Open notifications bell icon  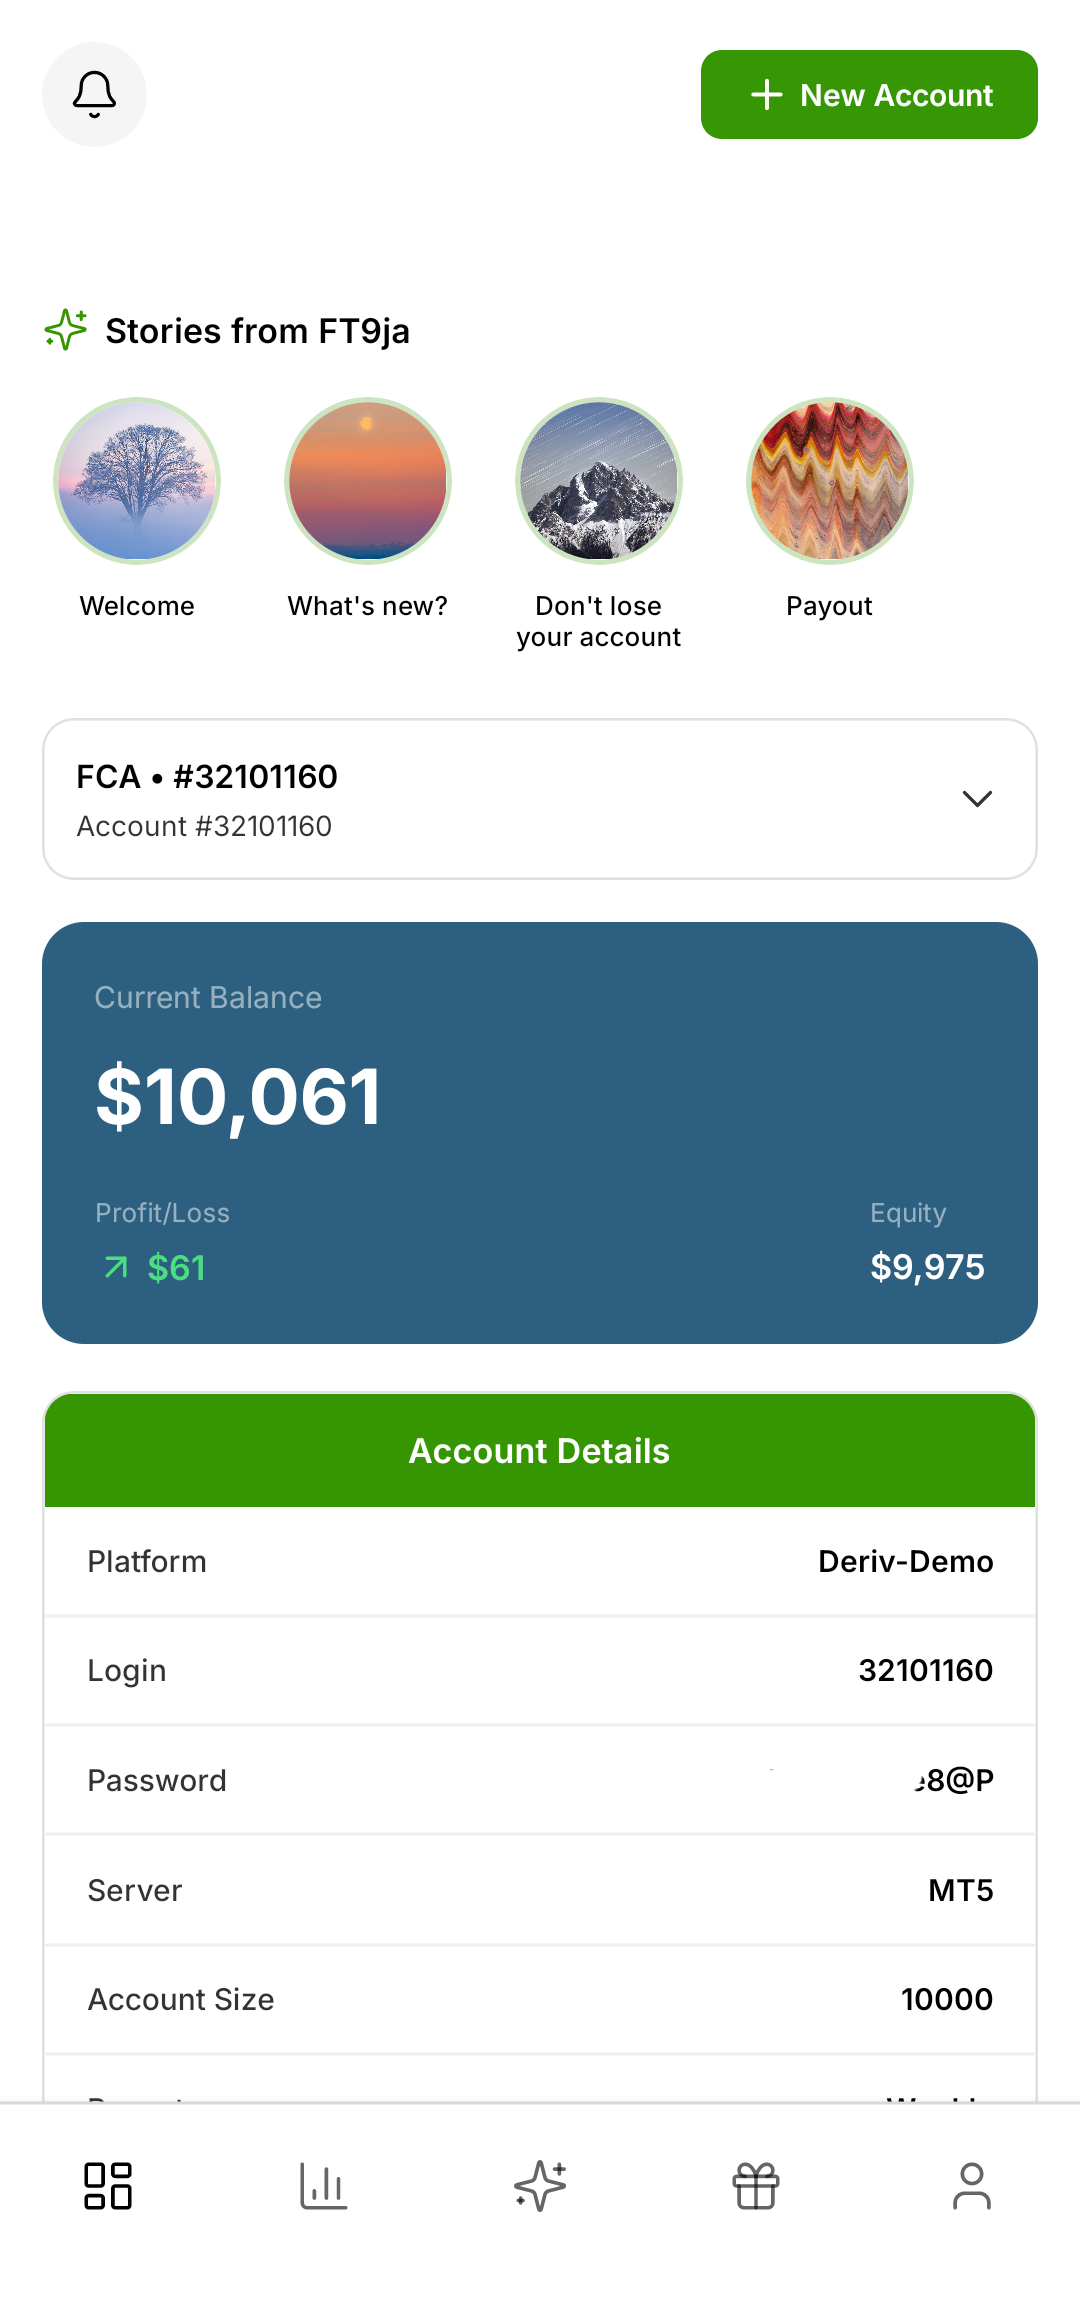pos(94,94)
